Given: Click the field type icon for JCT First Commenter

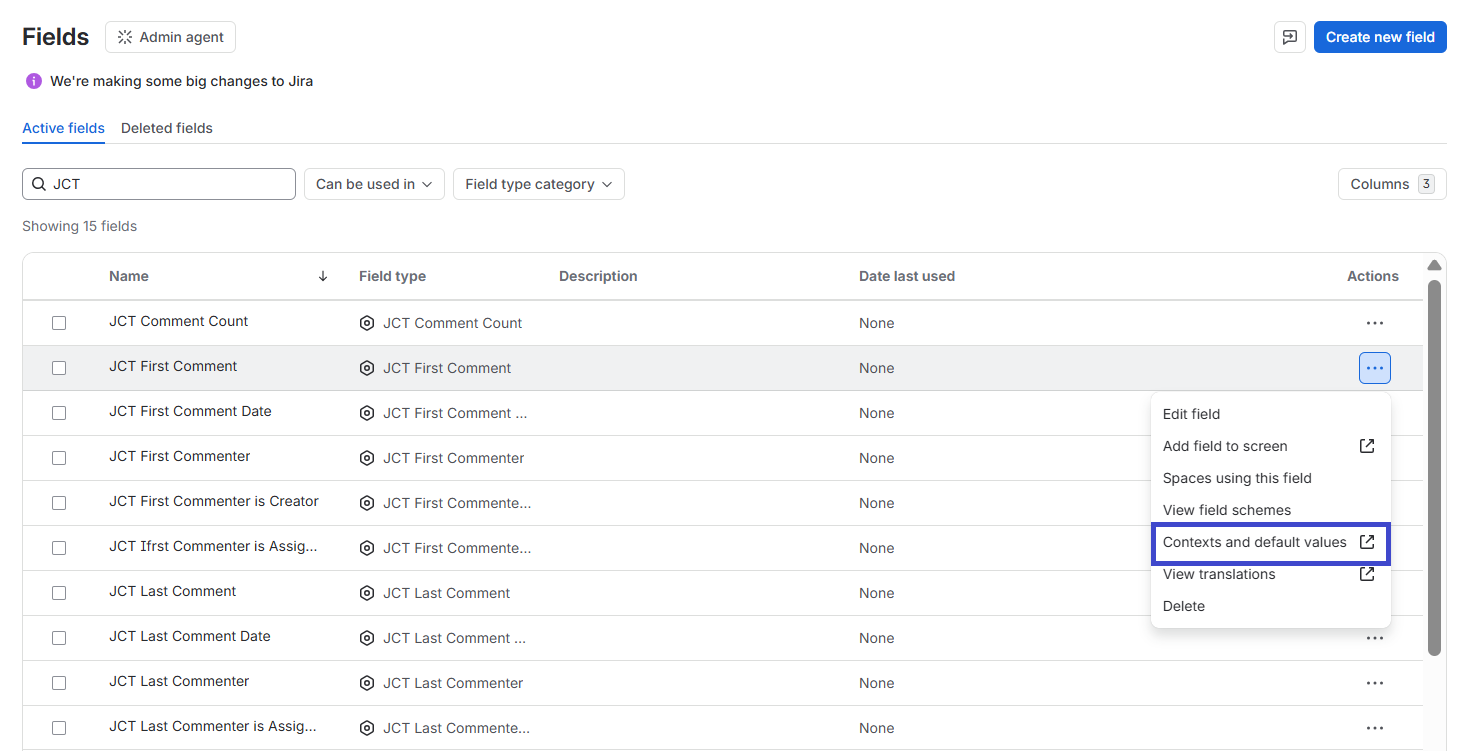Looking at the screenshot, I should (367, 458).
